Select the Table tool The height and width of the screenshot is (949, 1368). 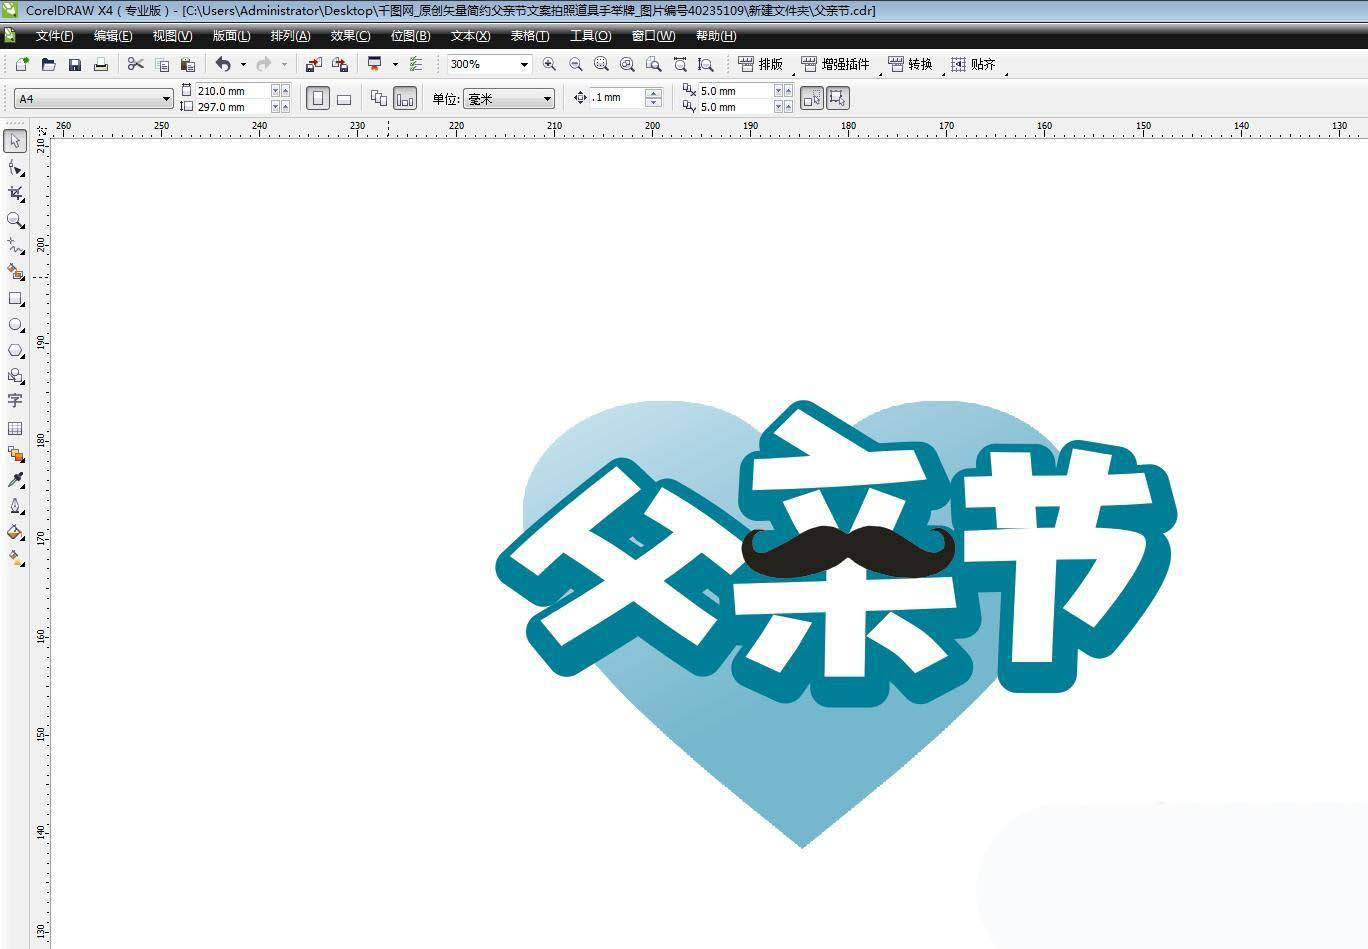15,428
